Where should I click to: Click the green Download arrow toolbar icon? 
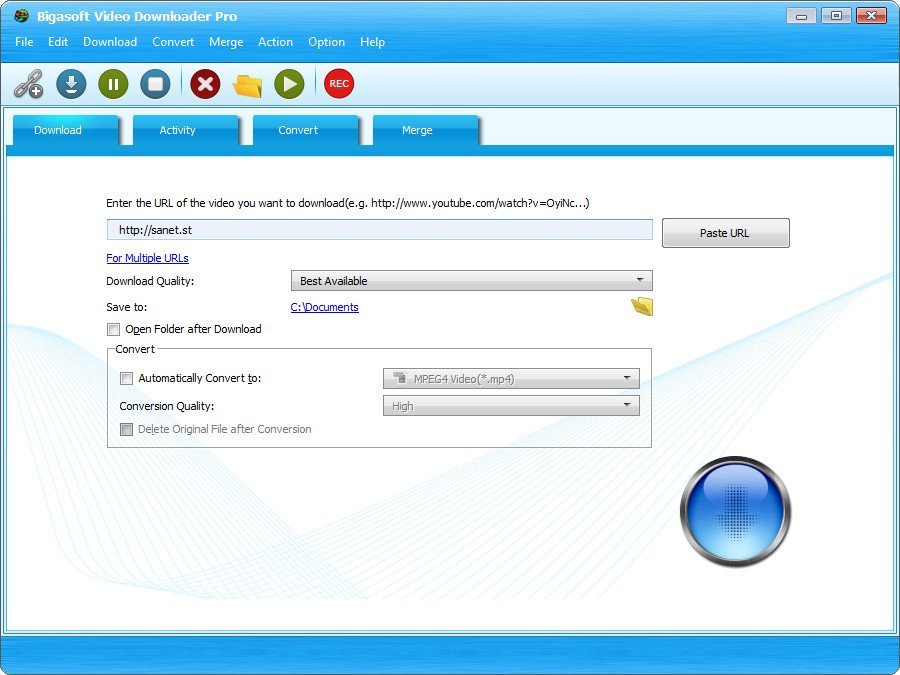[70, 84]
